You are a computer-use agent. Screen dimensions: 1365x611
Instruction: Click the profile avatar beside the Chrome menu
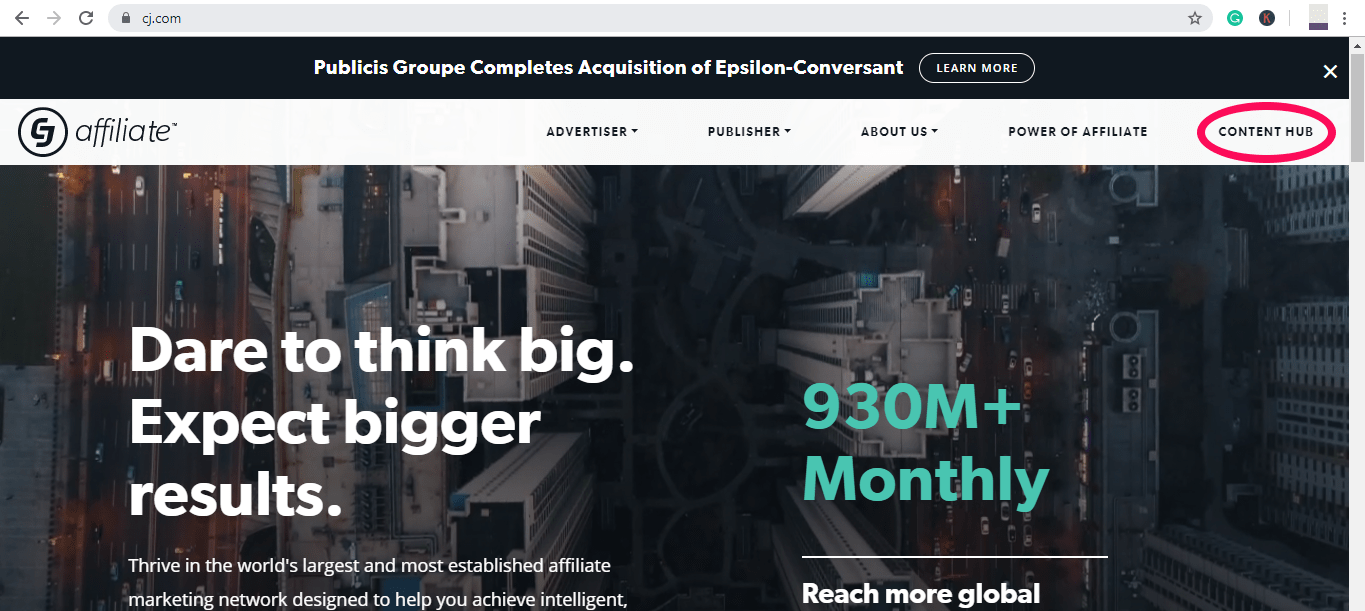1318,18
